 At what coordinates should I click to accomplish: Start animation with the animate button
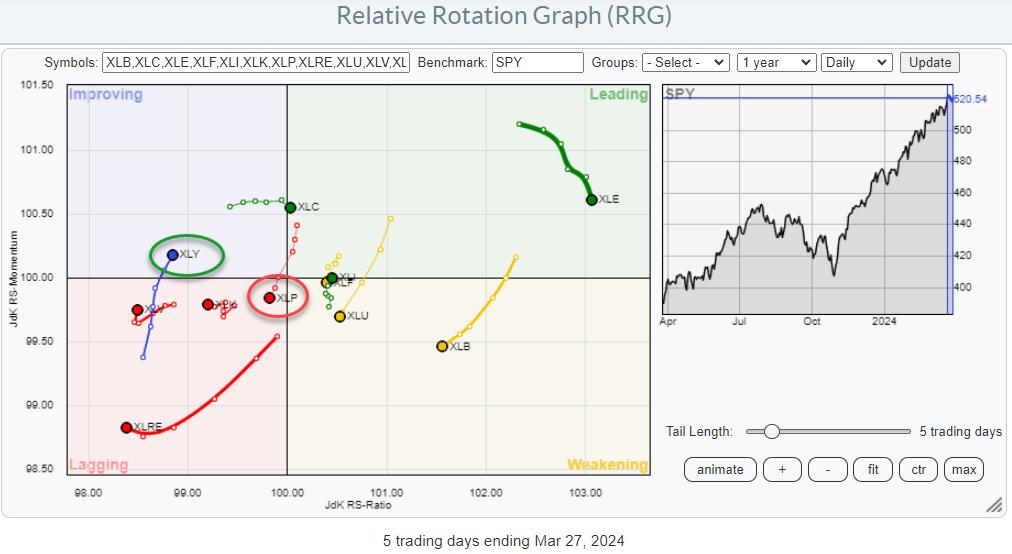coord(720,469)
